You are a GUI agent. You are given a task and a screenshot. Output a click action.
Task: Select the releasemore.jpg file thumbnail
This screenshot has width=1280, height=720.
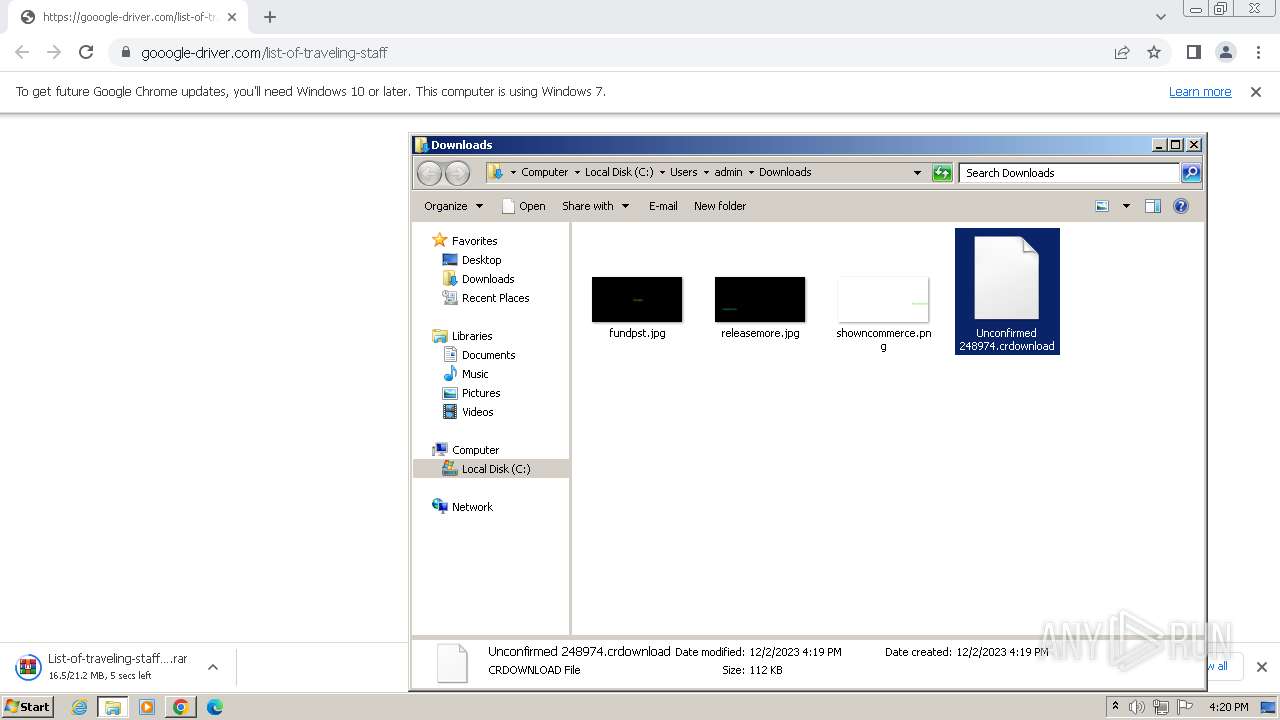pyautogui.click(x=760, y=300)
